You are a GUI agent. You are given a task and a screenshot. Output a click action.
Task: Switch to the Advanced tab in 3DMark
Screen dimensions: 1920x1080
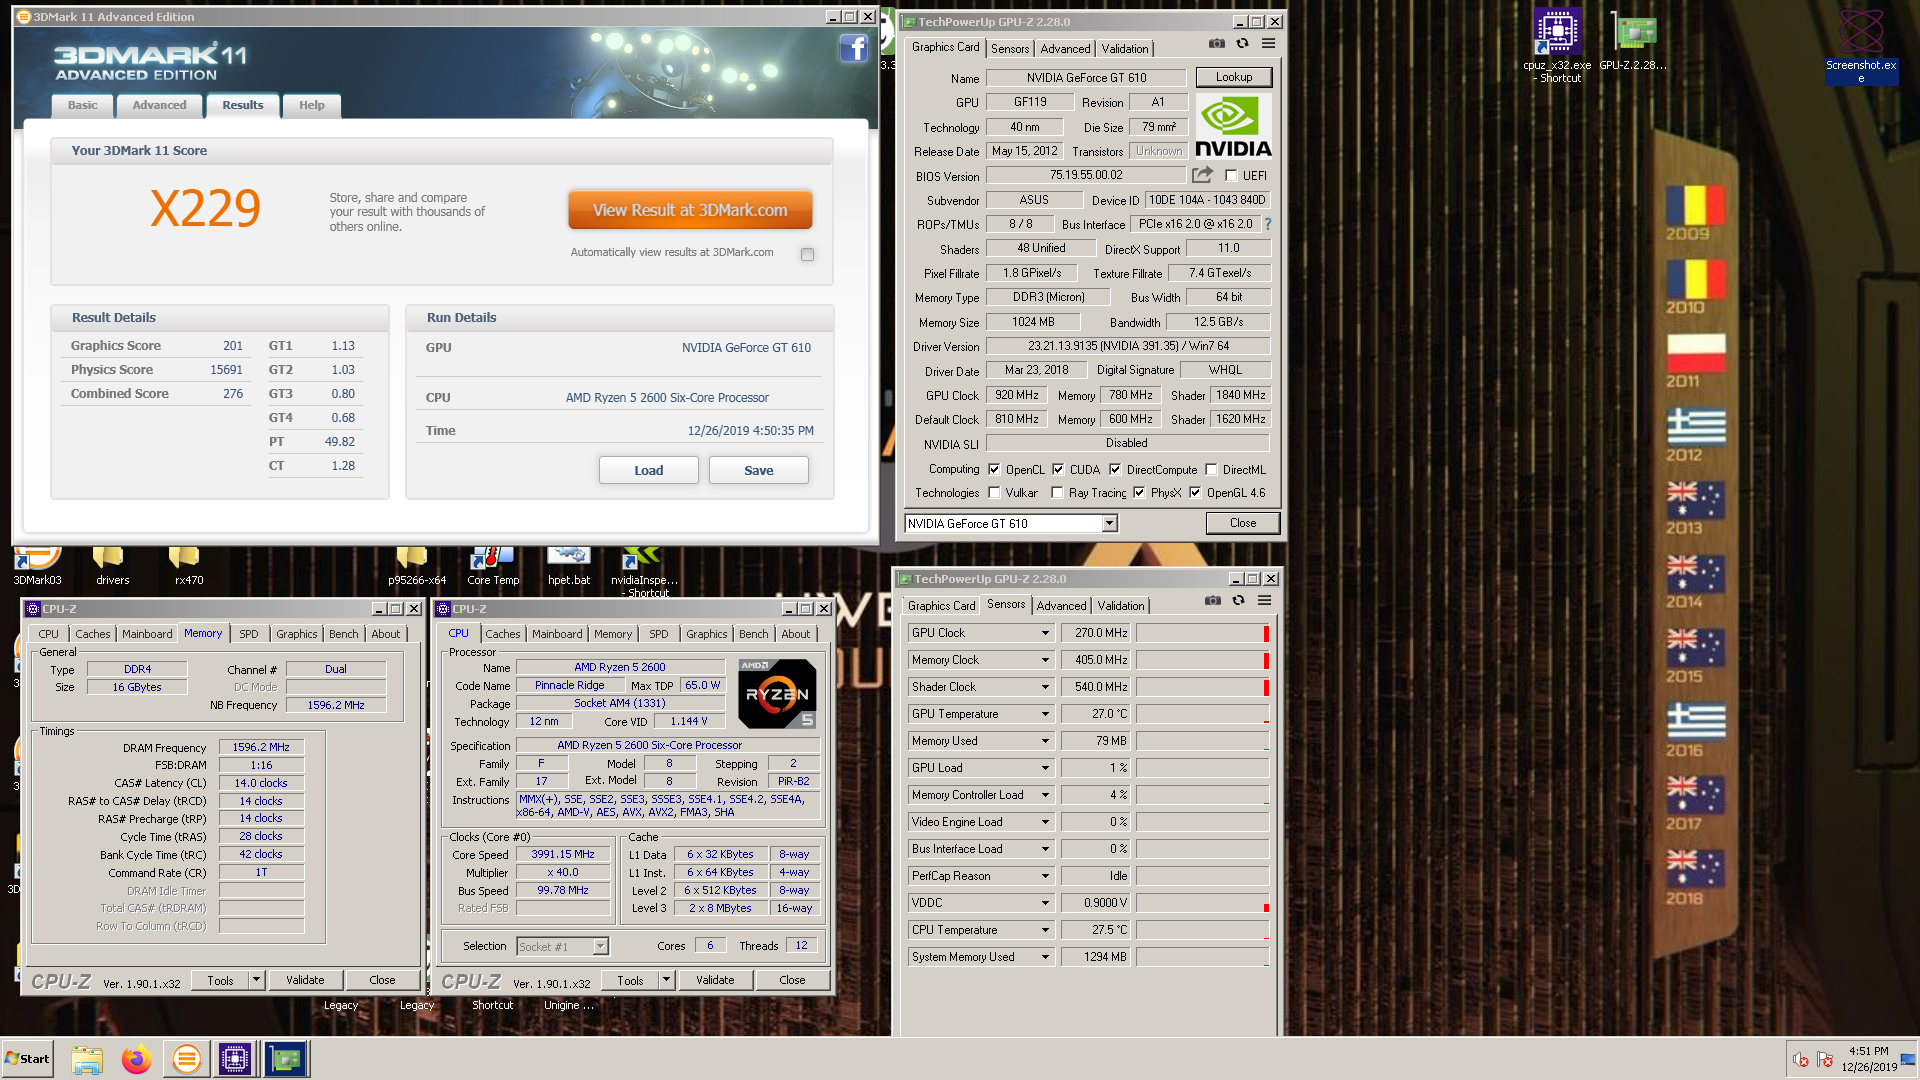pyautogui.click(x=159, y=105)
